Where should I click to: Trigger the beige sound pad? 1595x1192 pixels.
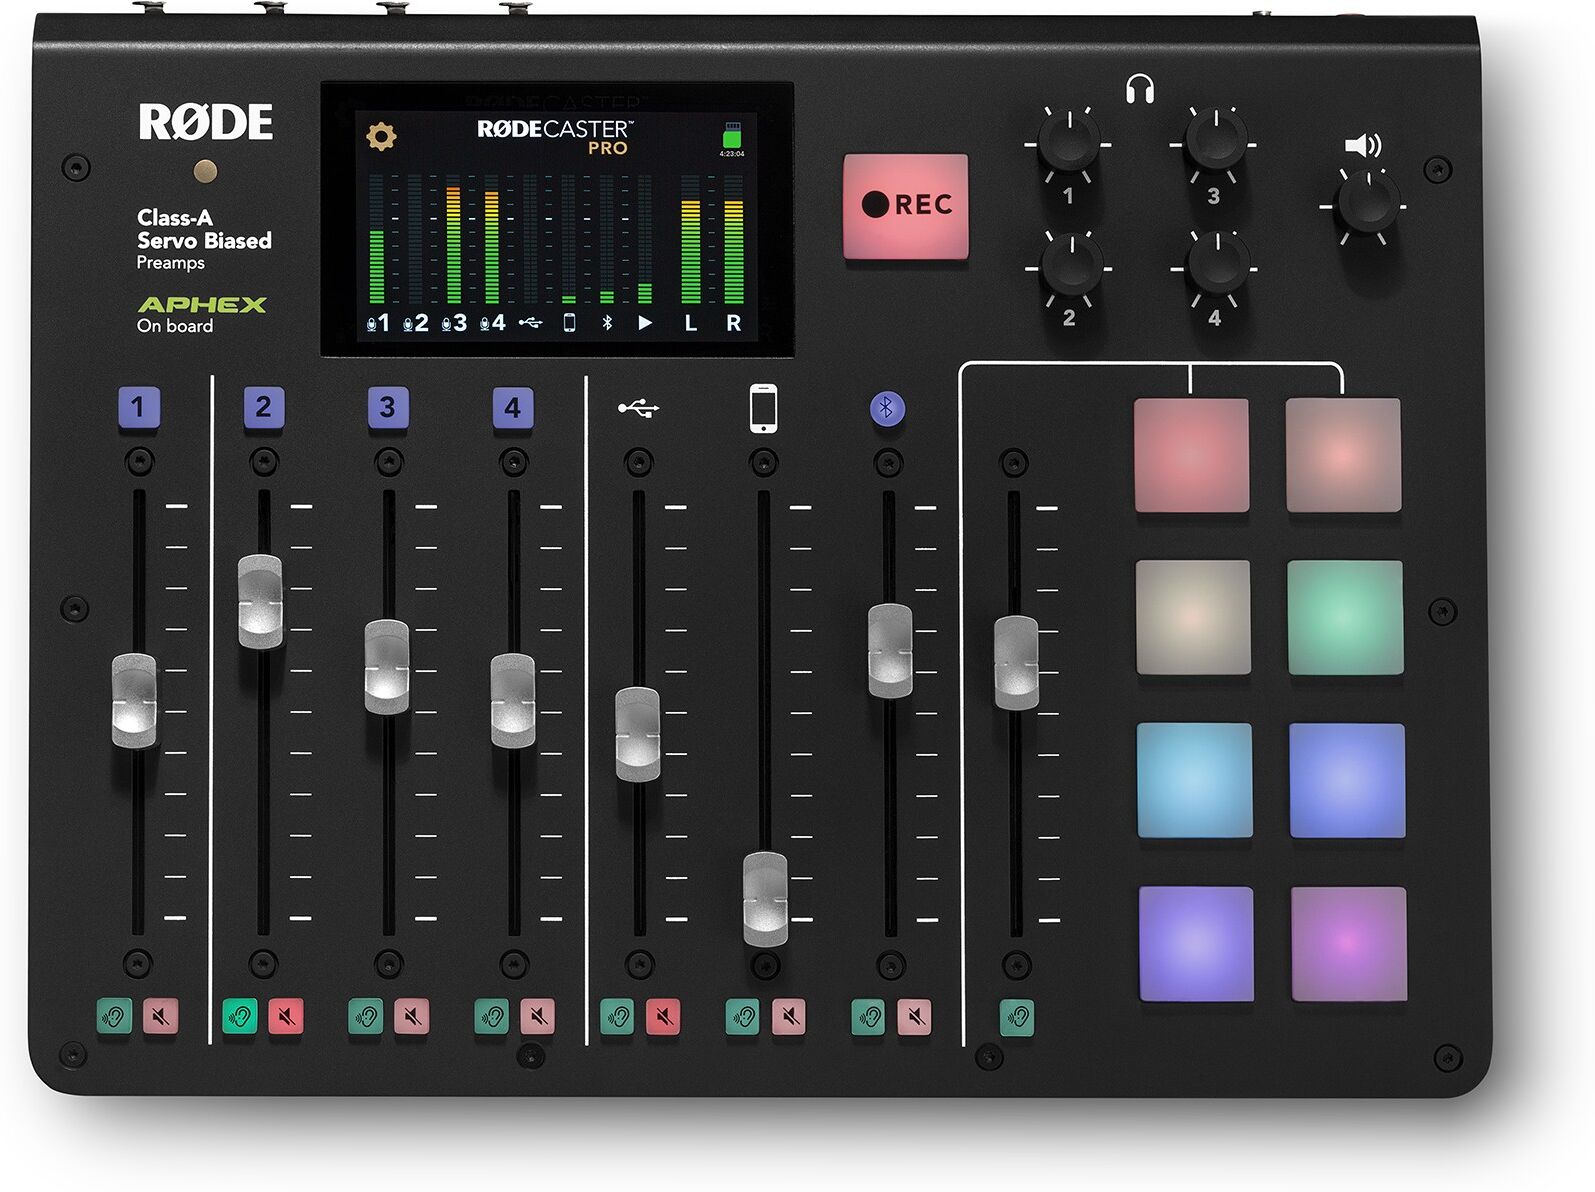click(1193, 617)
